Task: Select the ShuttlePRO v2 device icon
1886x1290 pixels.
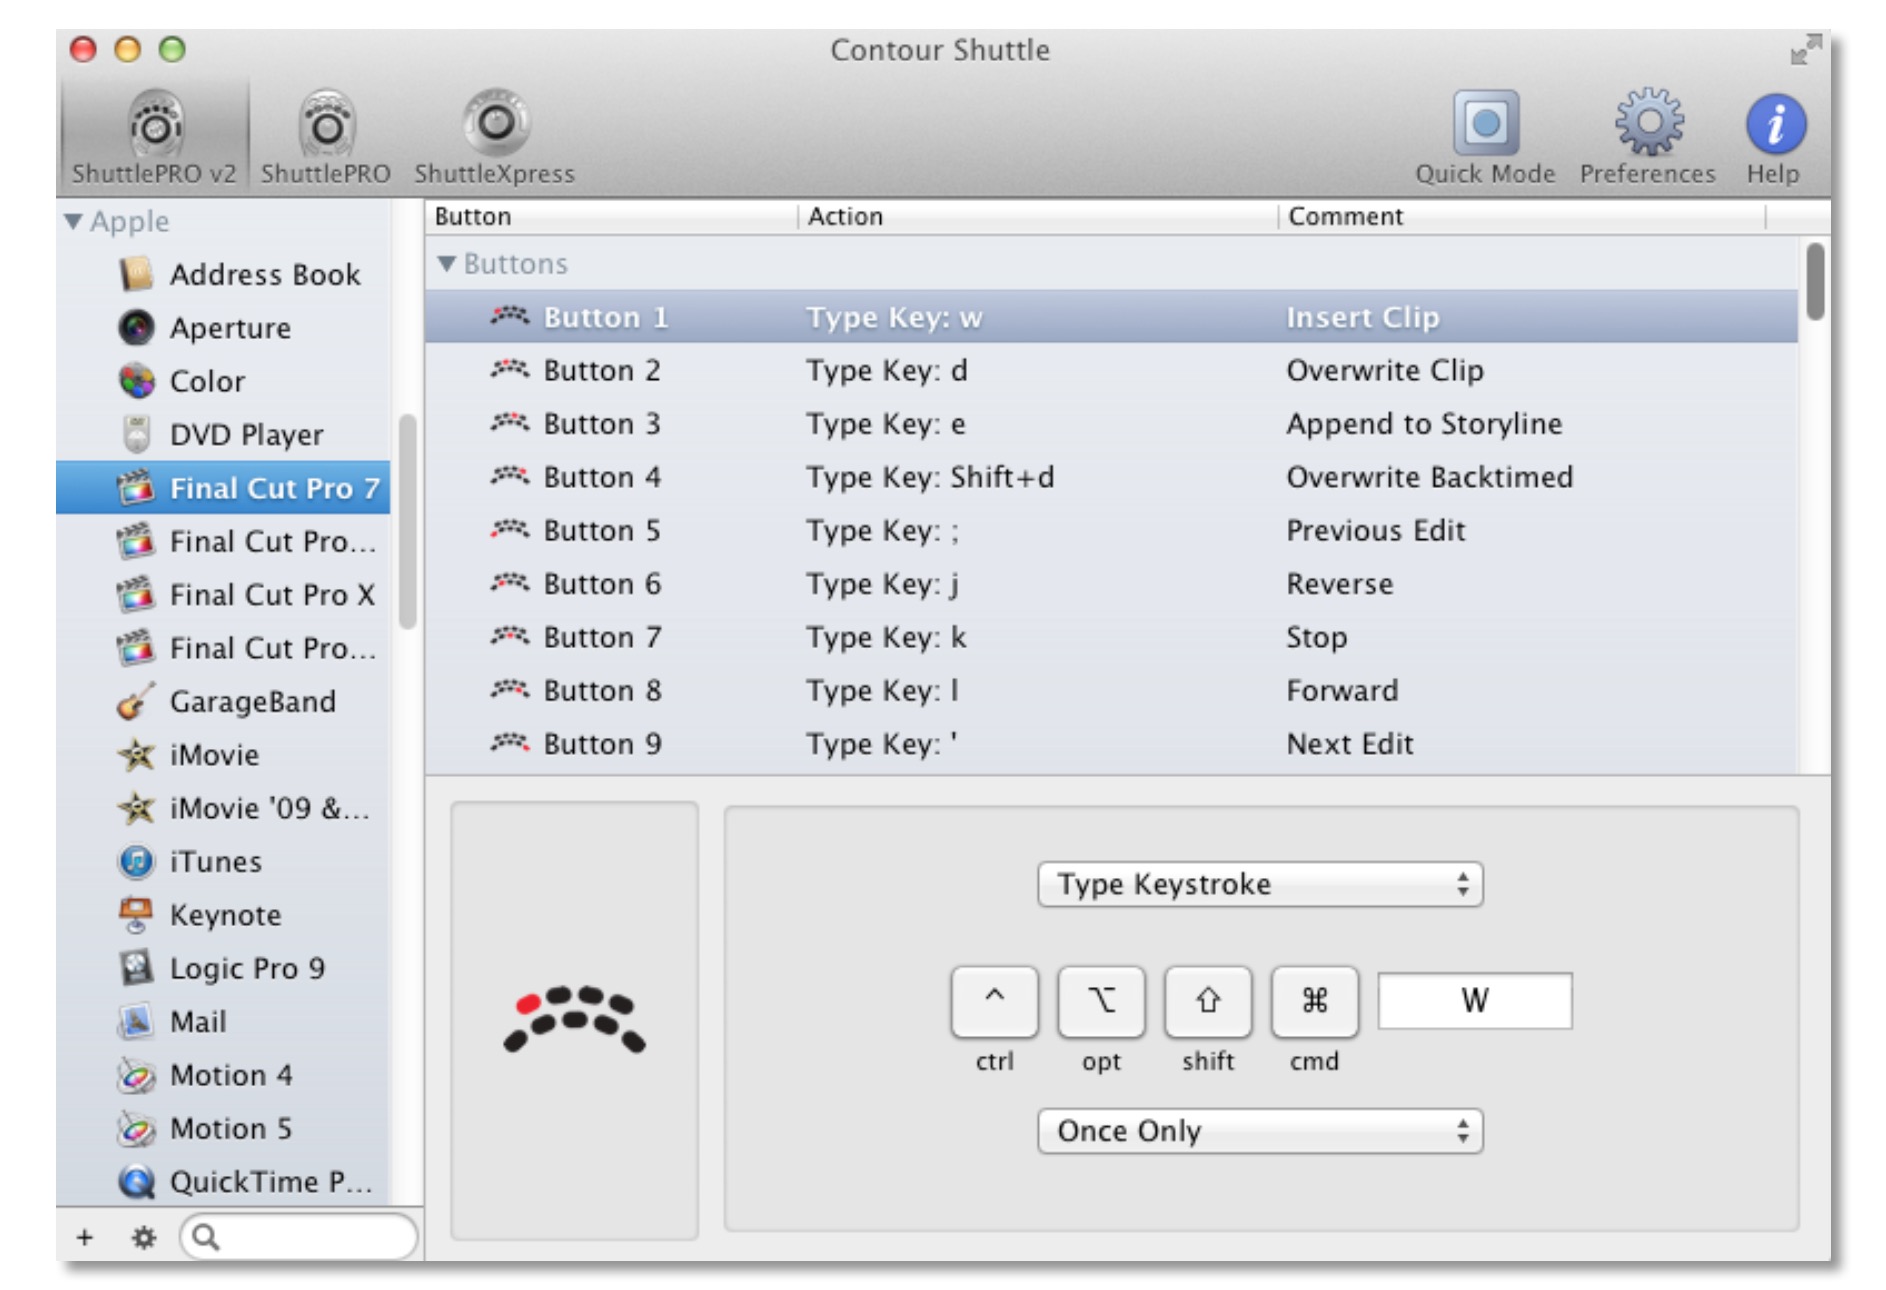Action: coord(154,135)
